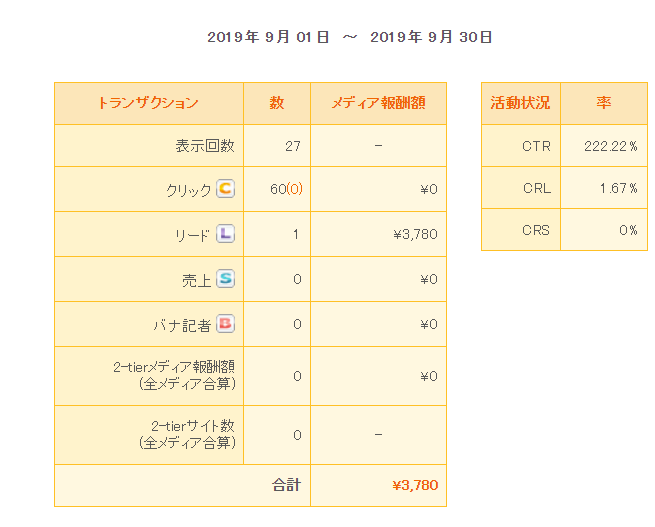Viewport: 655px width, 527px height.
Task: Select the CRS value 0%
Action: [x=629, y=230]
